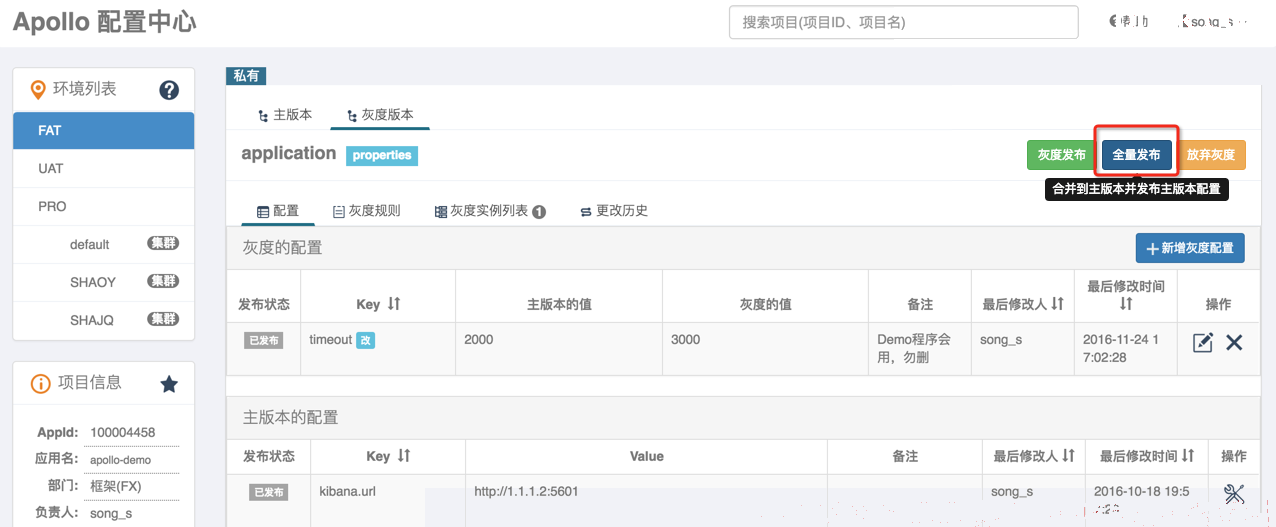Open the 更改历史 sub-tab
This screenshot has width=1276, height=527.
click(x=614, y=211)
